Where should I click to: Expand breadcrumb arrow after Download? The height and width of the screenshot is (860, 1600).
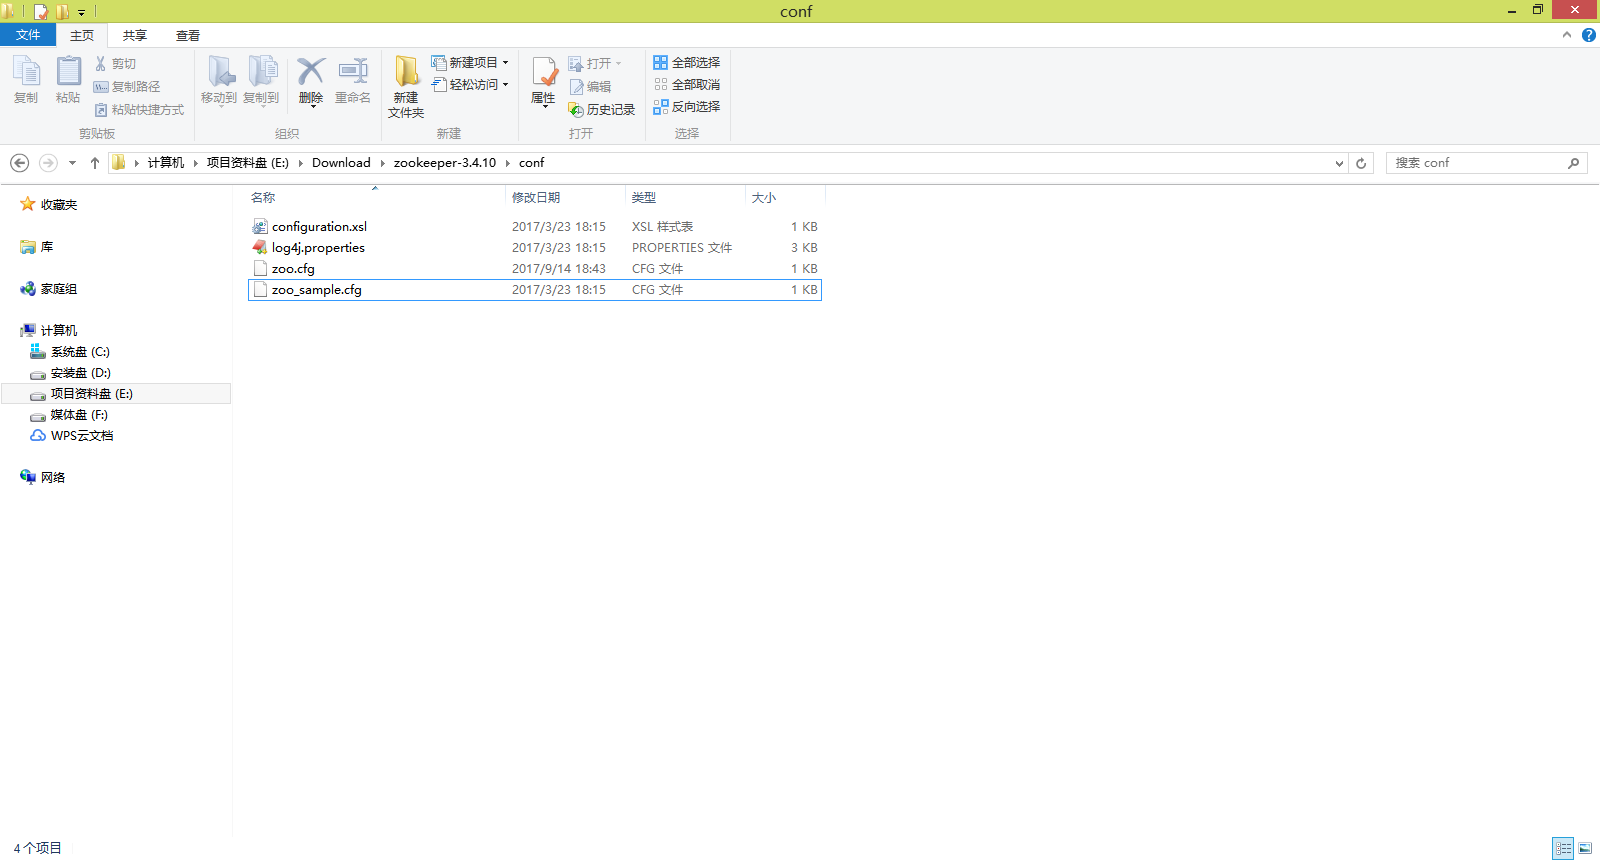click(382, 163)
